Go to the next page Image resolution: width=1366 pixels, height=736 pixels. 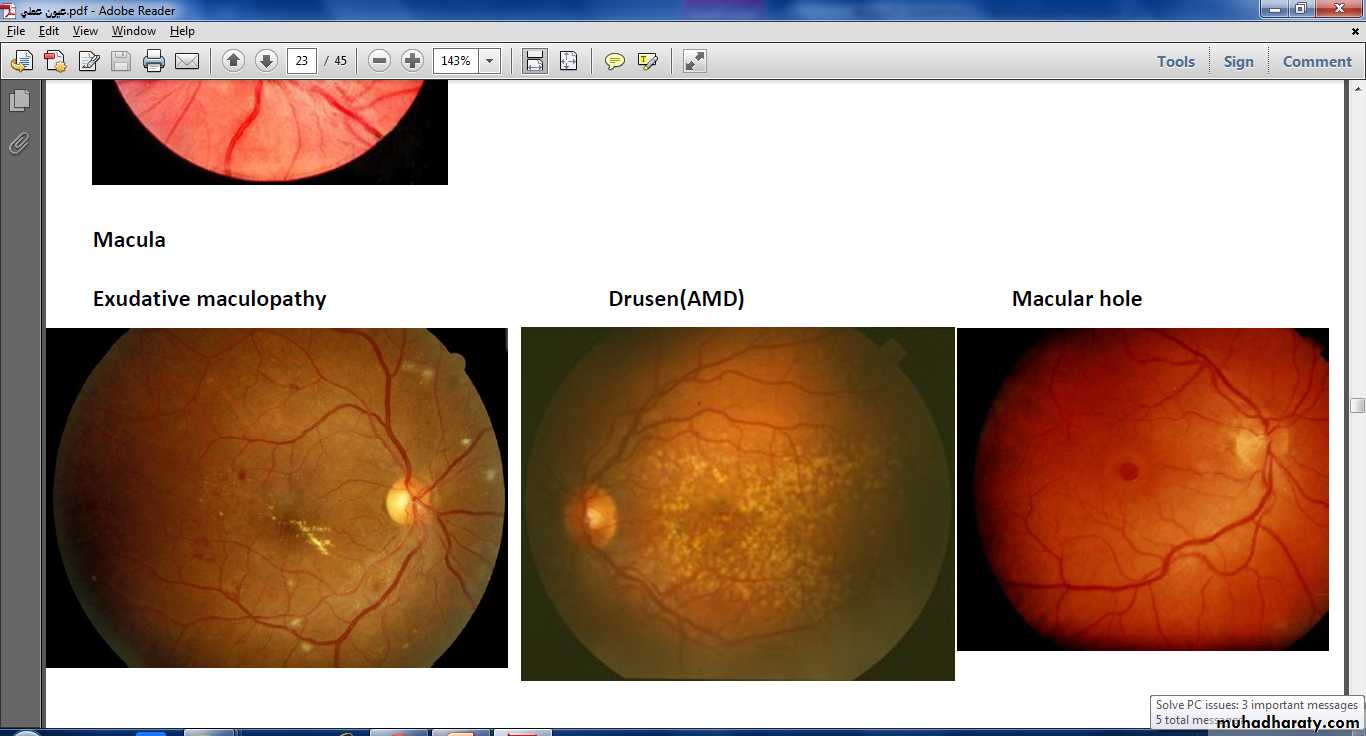coord(266,61)
